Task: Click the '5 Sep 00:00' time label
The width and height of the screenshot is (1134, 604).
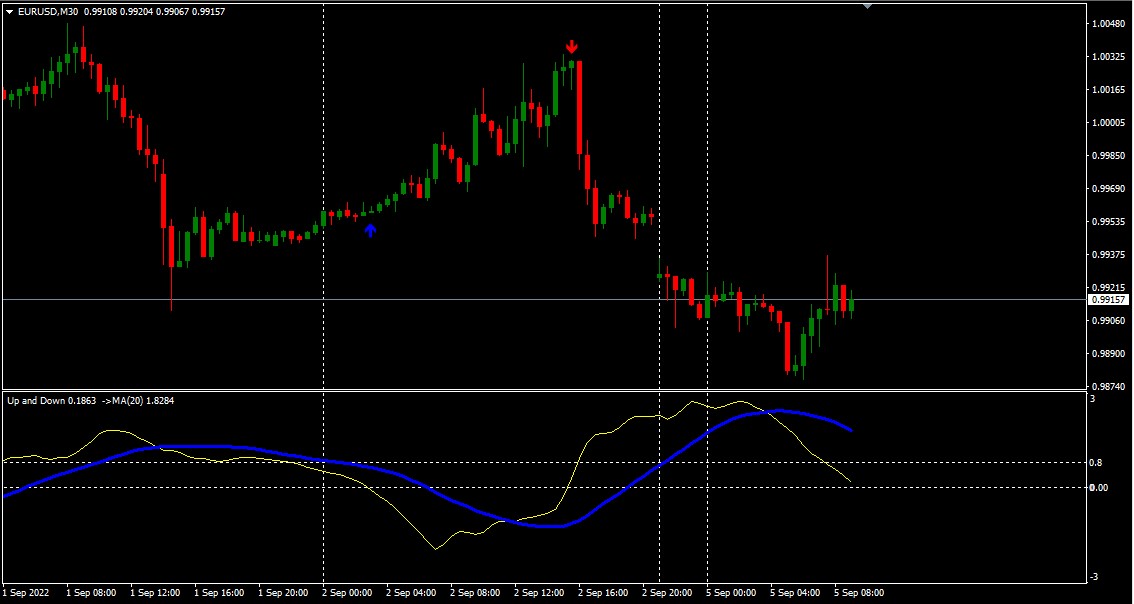Action: point(731,593)
